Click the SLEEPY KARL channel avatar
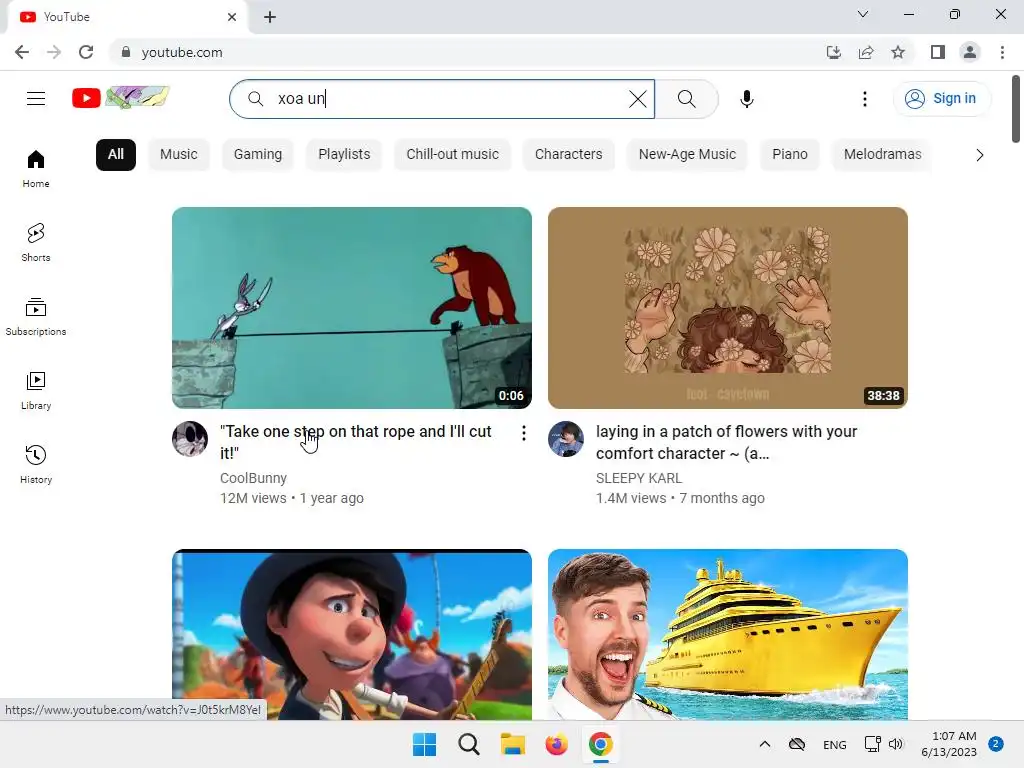The height and width of the screenshot is (768, 1024). point(566,439)
